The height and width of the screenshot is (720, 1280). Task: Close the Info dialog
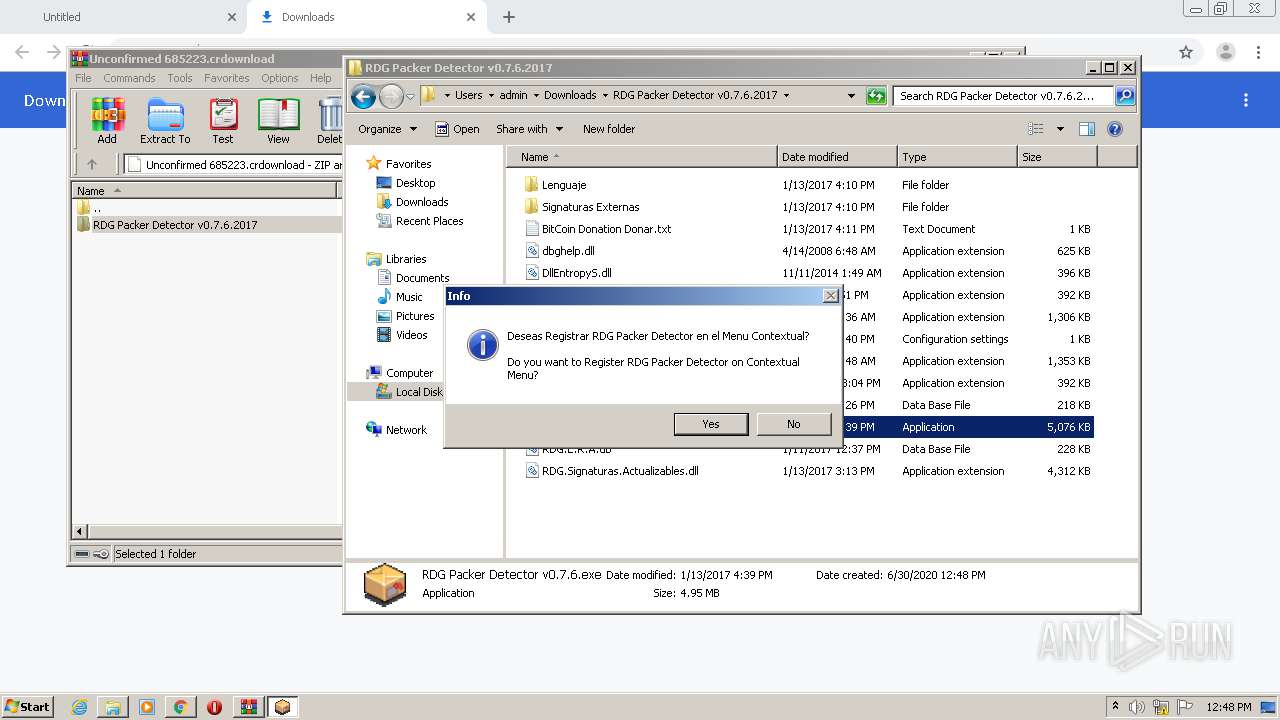pyautogui.click(x=830, y=296)
